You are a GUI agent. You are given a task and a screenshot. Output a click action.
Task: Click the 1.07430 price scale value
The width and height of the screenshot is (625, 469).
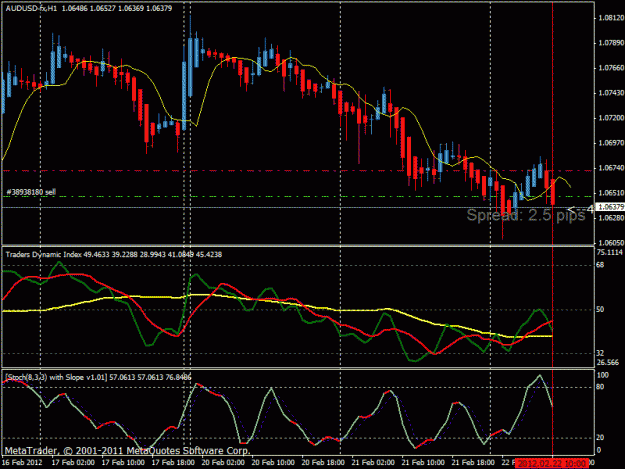click(611, 93)
